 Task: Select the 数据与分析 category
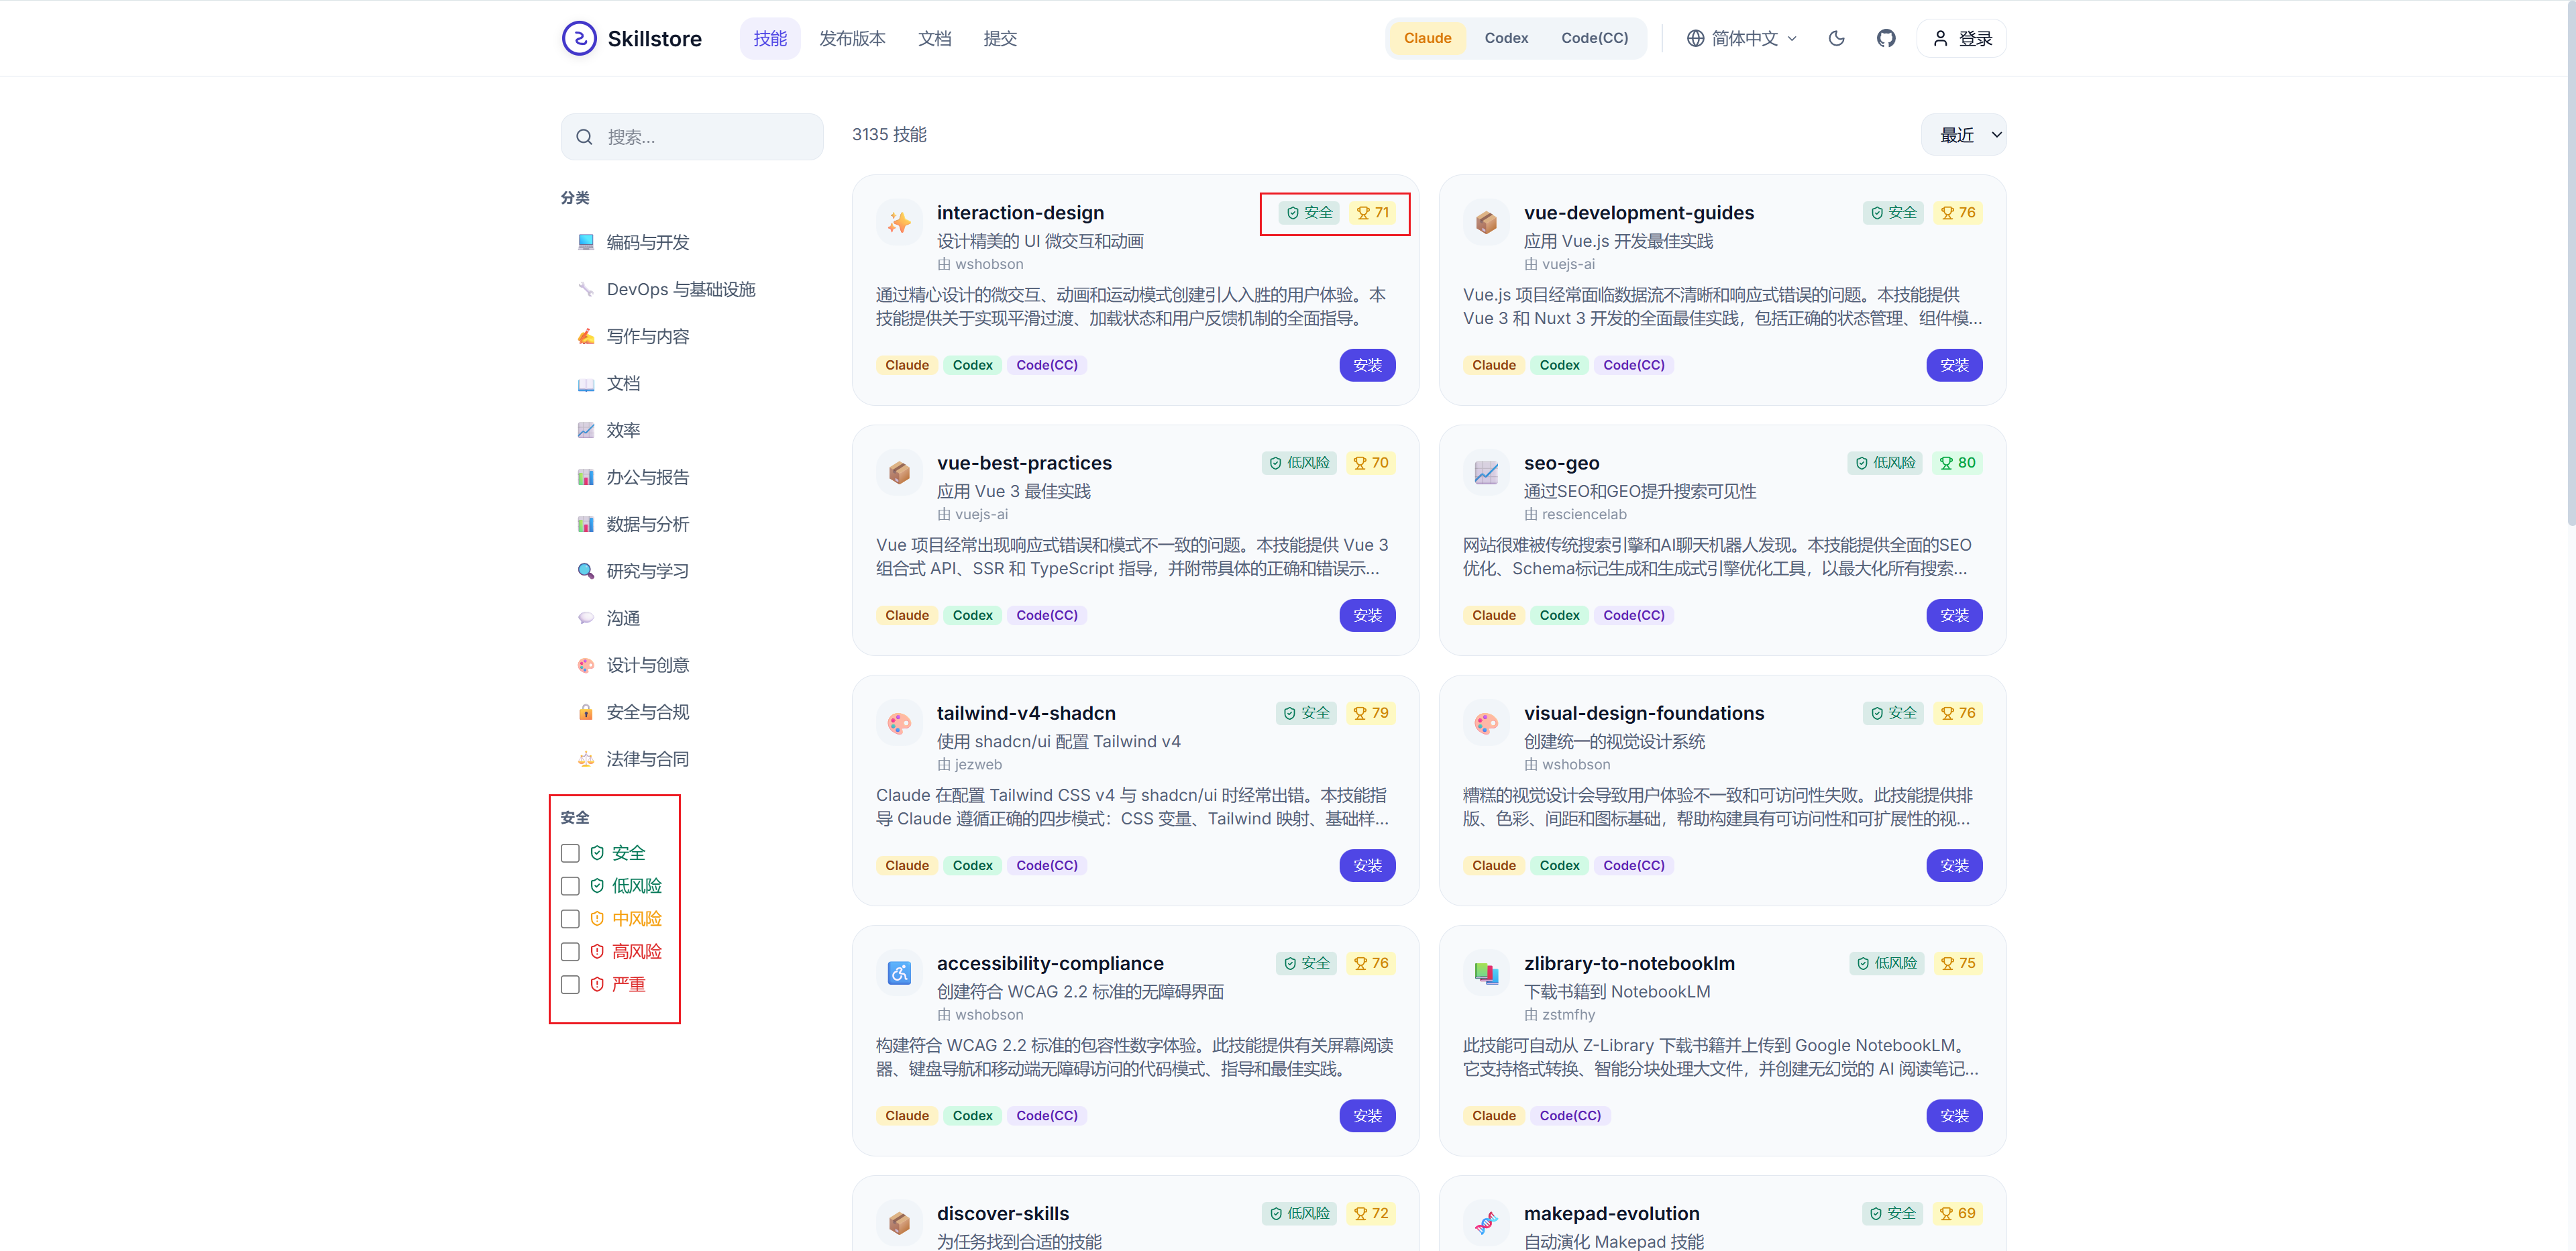click(x=692, y=525)
